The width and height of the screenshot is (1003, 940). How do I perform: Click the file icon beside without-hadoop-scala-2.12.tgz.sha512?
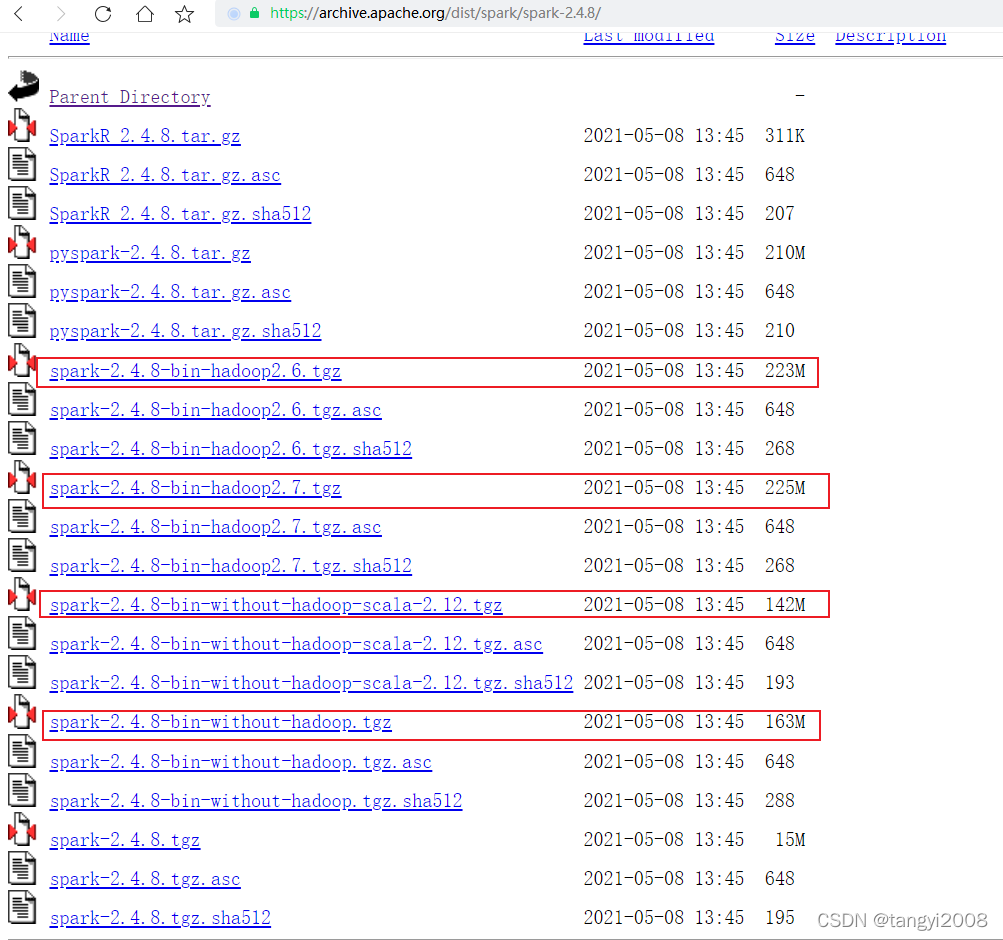pyautogui.click(x=22, y=672)
